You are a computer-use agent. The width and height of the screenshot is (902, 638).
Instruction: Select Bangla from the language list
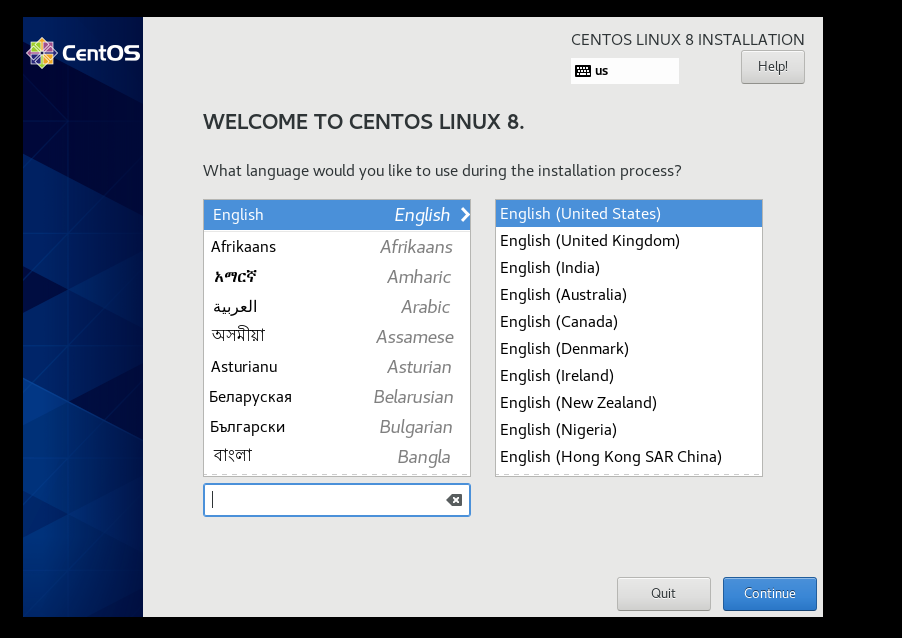300,456
